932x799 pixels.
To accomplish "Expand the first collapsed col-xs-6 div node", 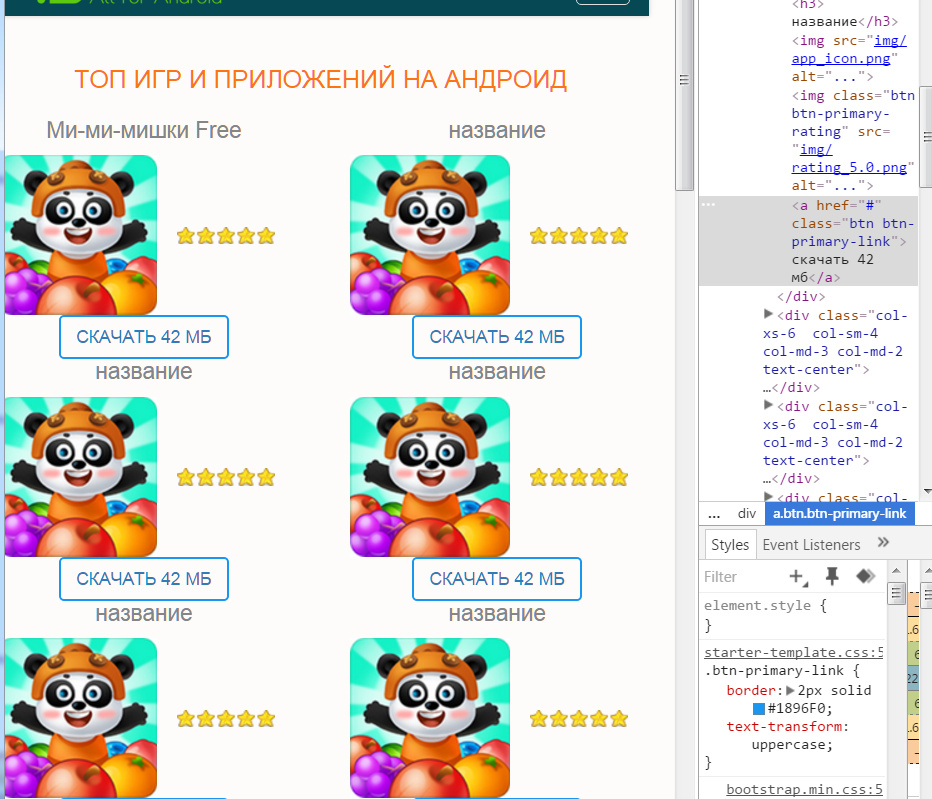I will click(768, 314).
